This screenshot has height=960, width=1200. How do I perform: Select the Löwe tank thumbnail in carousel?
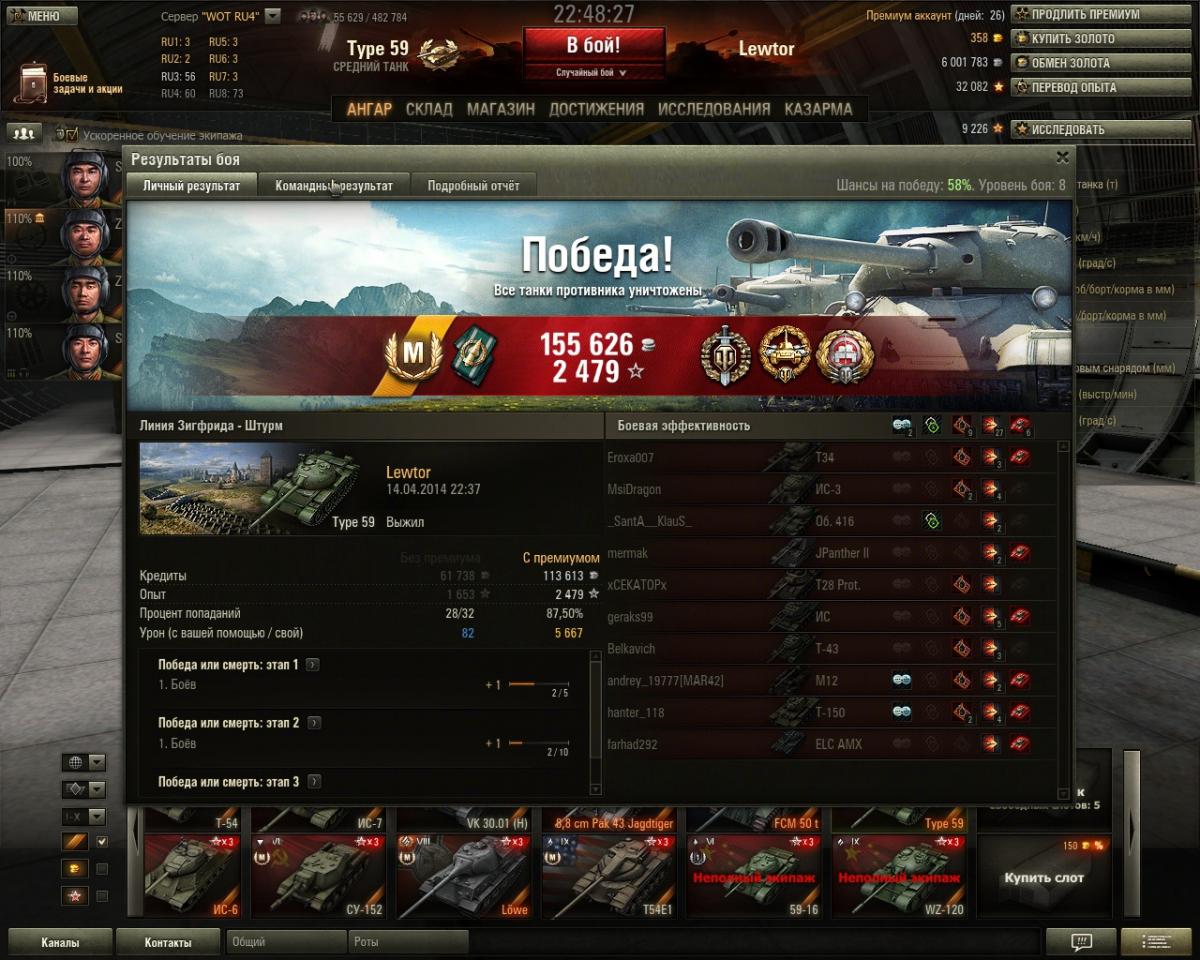(x=467, y=877)
